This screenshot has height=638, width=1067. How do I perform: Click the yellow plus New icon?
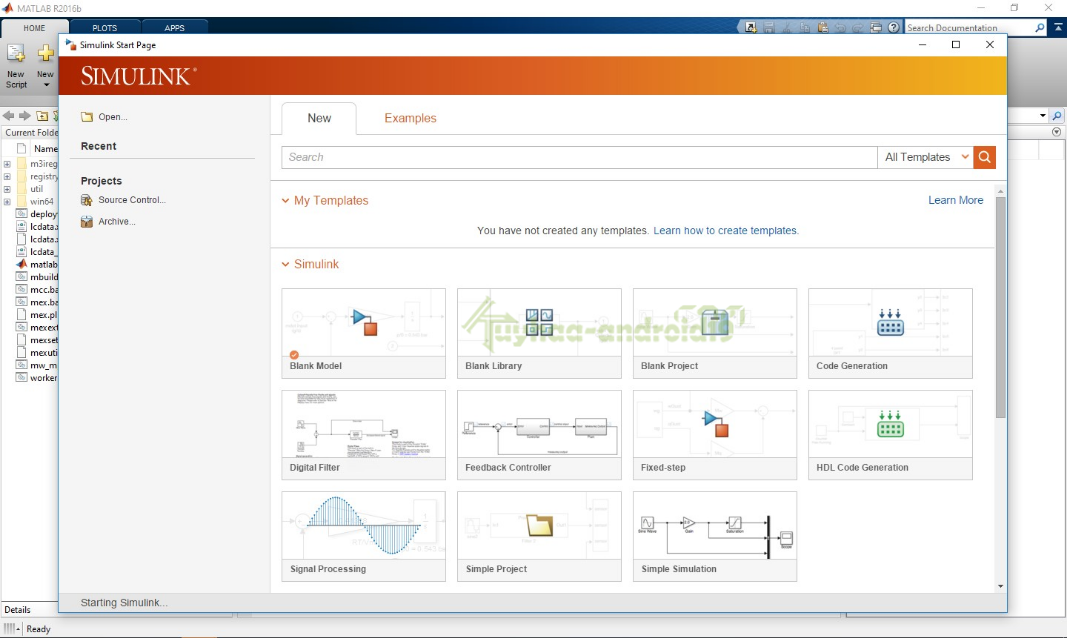[x=46, y=53]
